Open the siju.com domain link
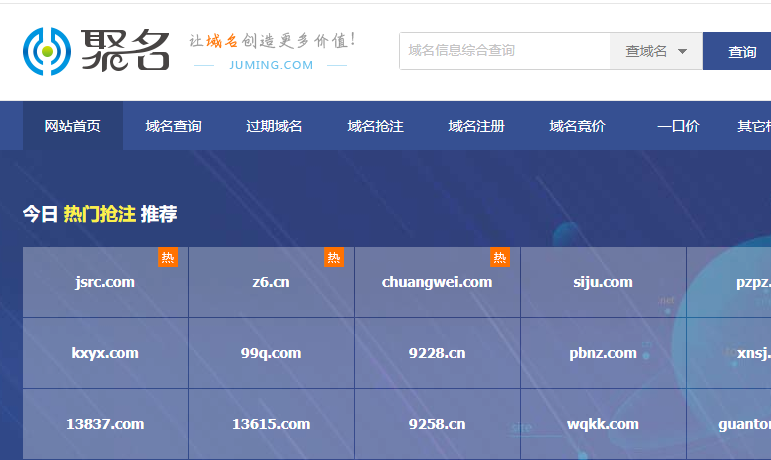Screen dimensions: 771x460 (603, 282)
